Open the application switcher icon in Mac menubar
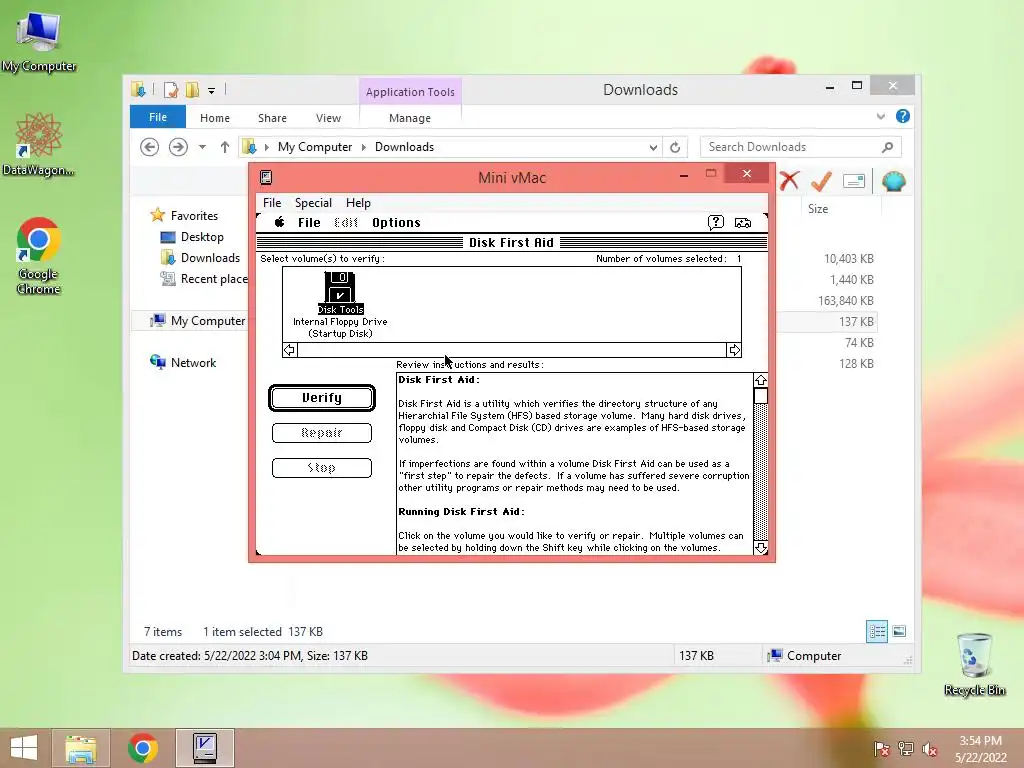Screen dimensions: 1024x768 click(x=743, y=223)
